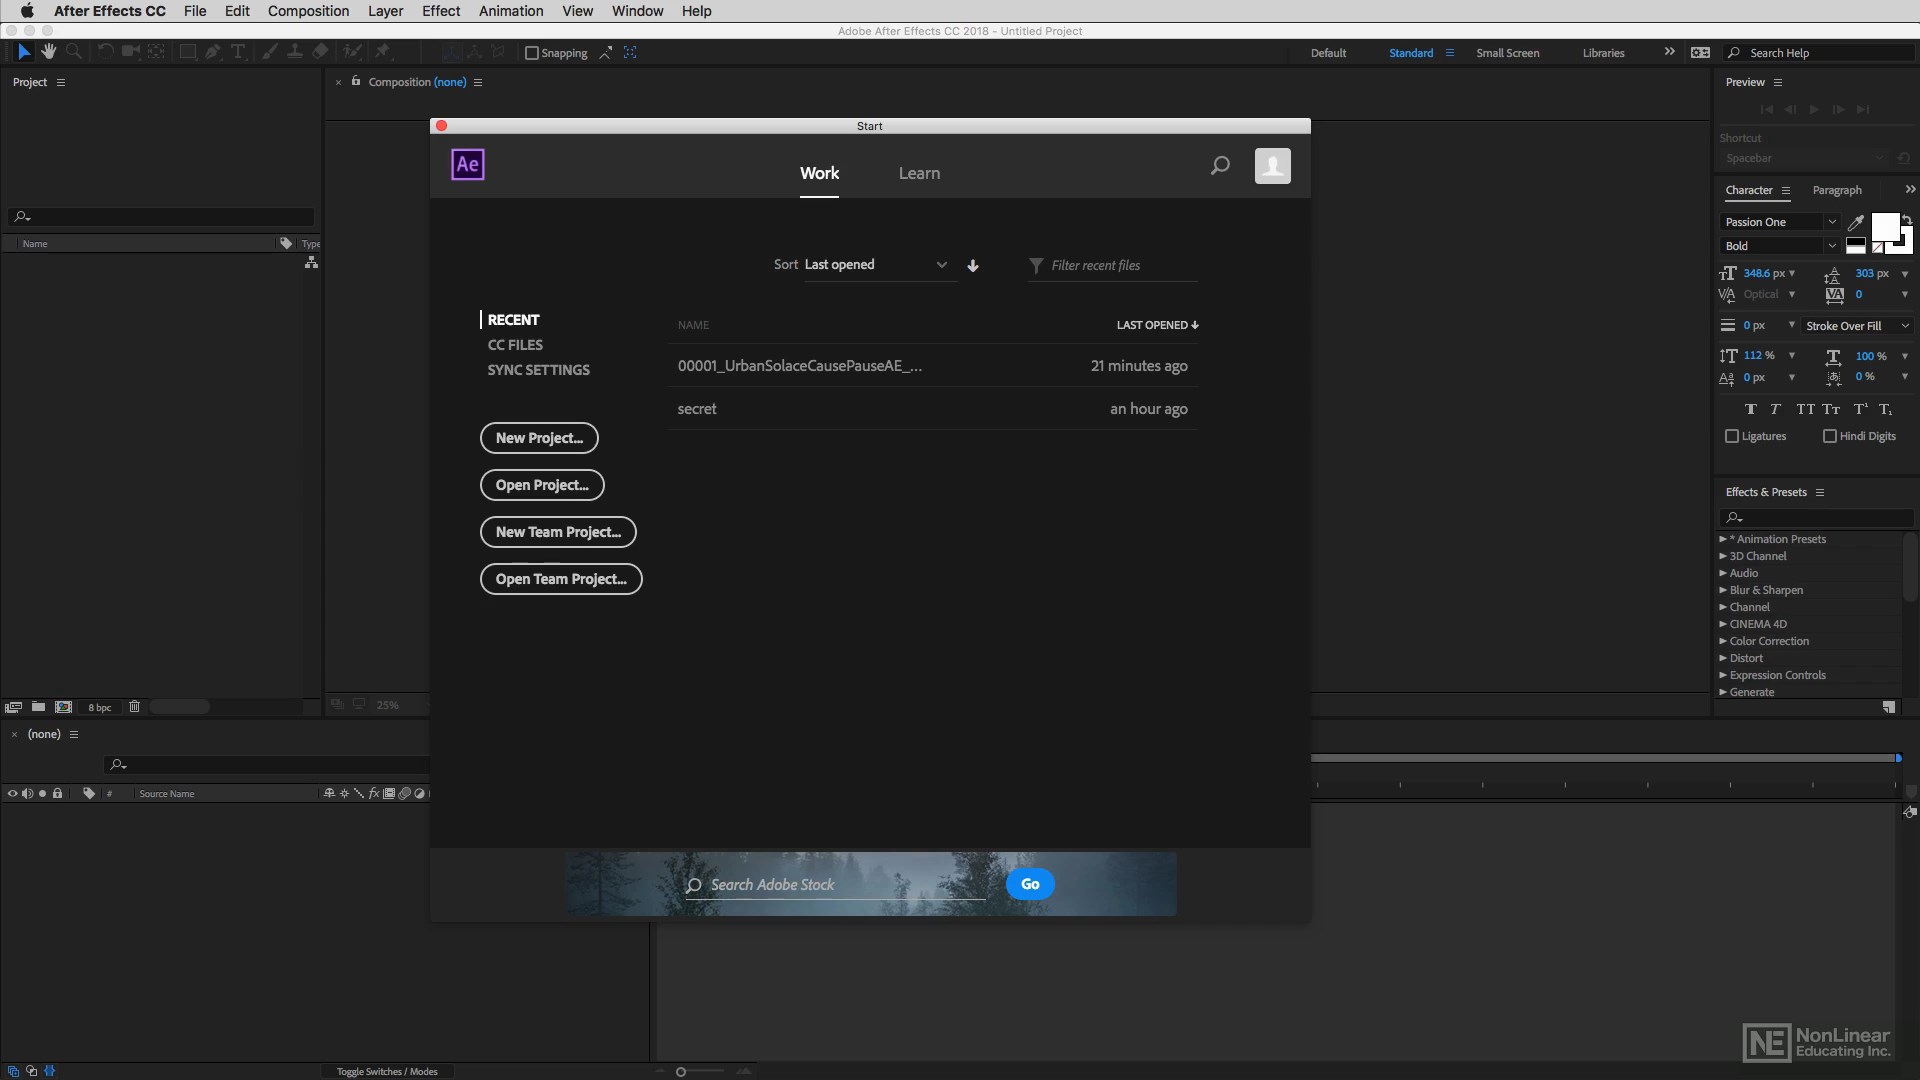Open the user profile avatar icon
This screenshot has height=1080, width=1920.
[1272, 166]
